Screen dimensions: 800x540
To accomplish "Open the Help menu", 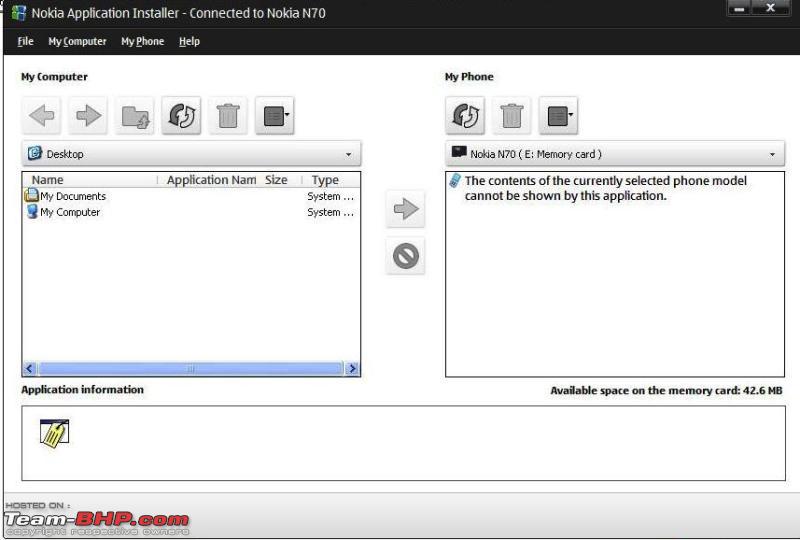I will (189, 41).
